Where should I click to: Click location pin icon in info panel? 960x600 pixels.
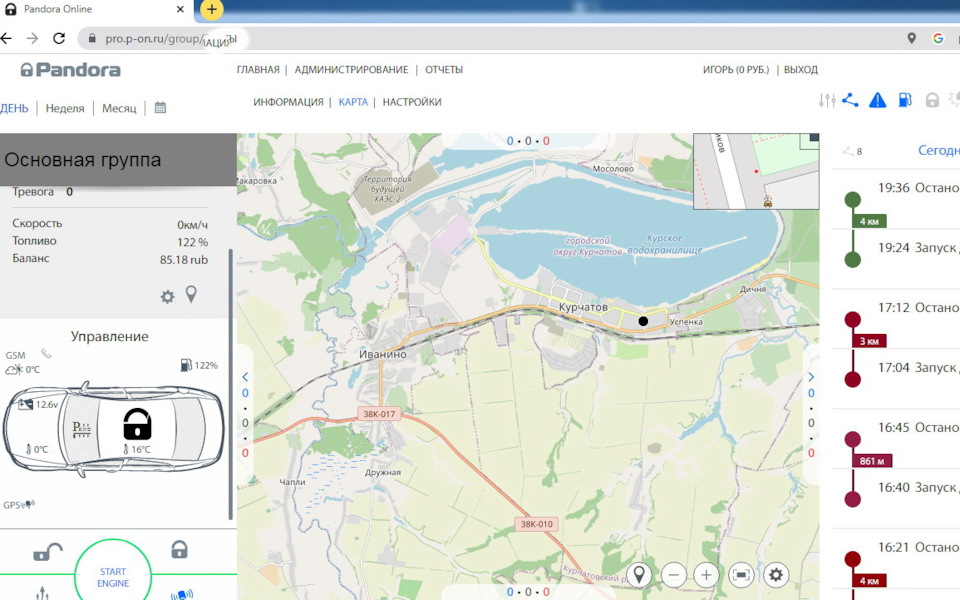pyautogui.click(x=192, y=294)
